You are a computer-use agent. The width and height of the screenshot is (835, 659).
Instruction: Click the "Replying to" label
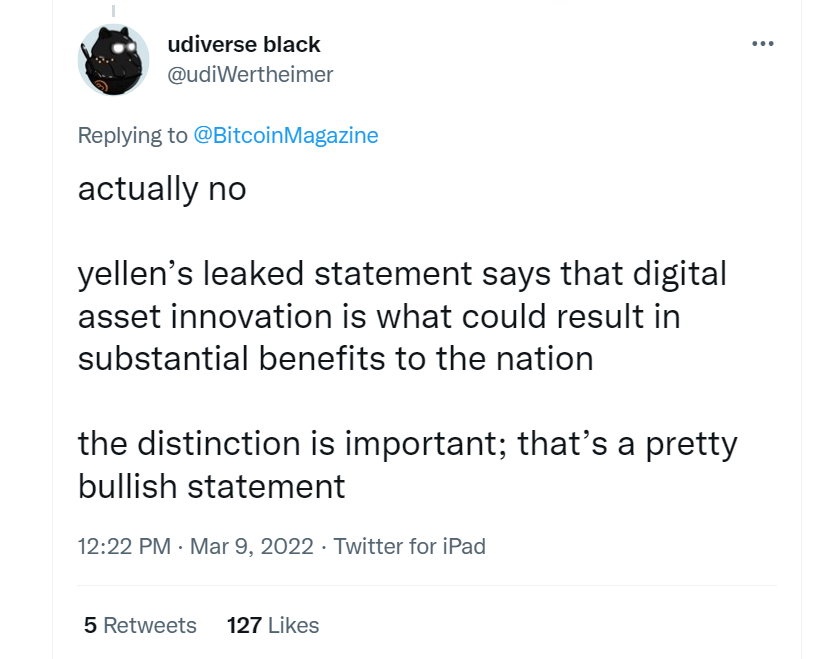[132, 136]
